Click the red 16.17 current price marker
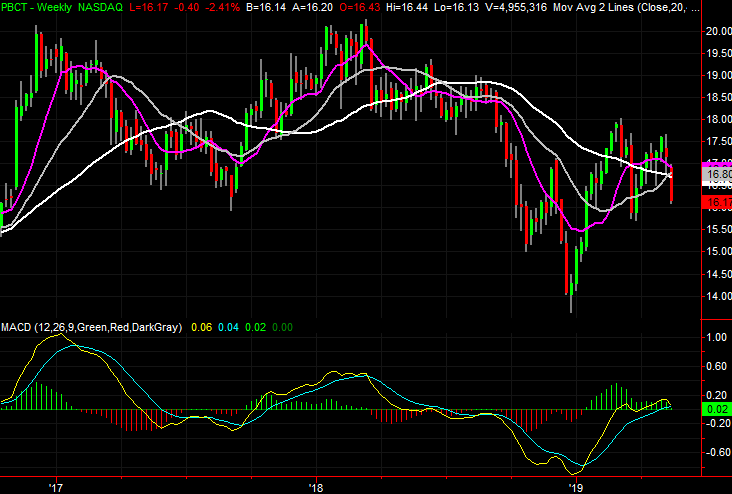Viewport: 732px width, 494px height. coord(716,203)
